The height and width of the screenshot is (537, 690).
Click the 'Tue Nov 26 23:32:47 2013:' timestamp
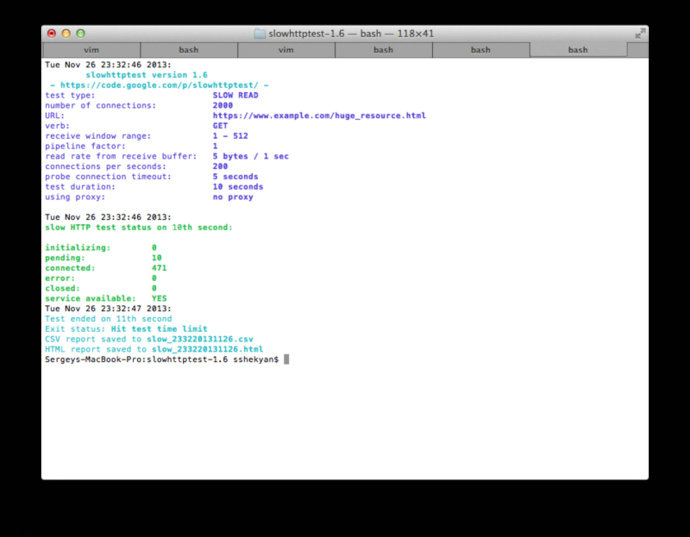(108, 308)
